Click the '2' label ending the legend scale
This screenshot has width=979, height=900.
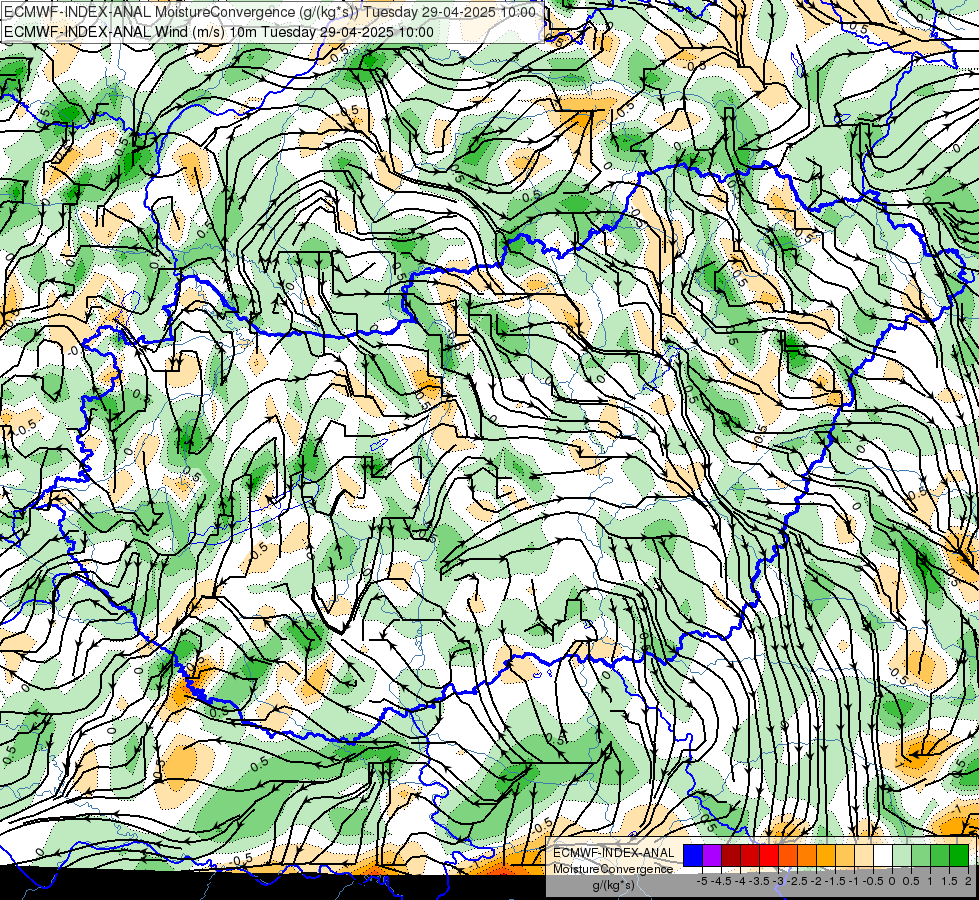[968, 881]
